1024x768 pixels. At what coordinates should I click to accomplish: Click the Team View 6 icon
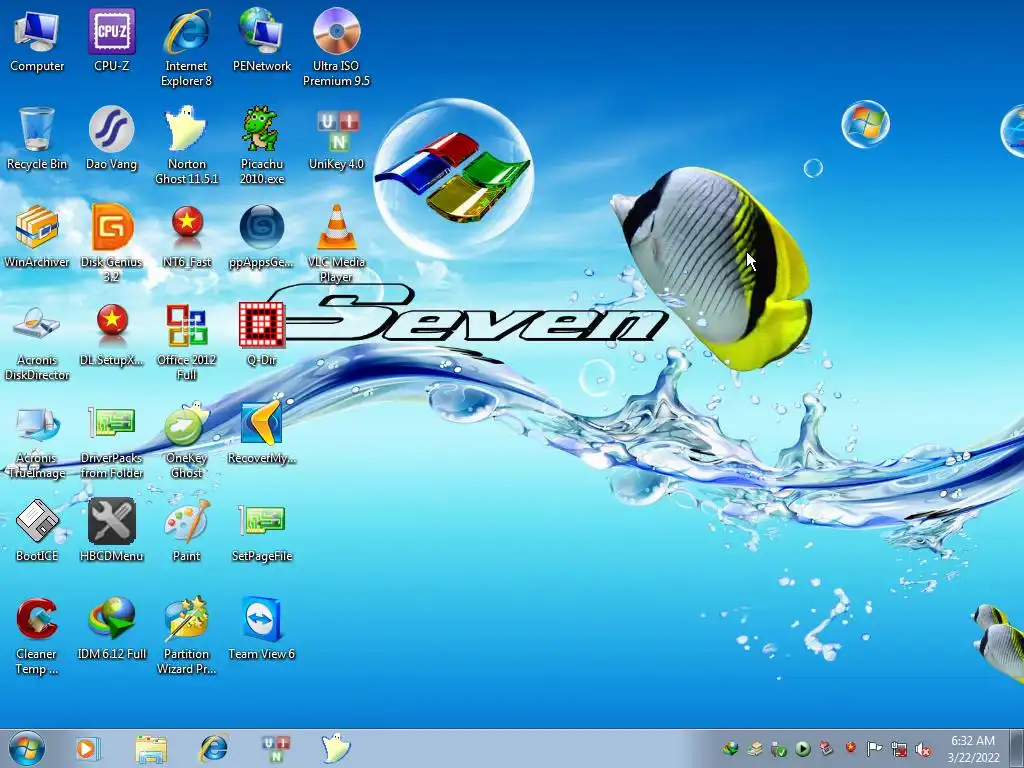(x=262, y=630)
